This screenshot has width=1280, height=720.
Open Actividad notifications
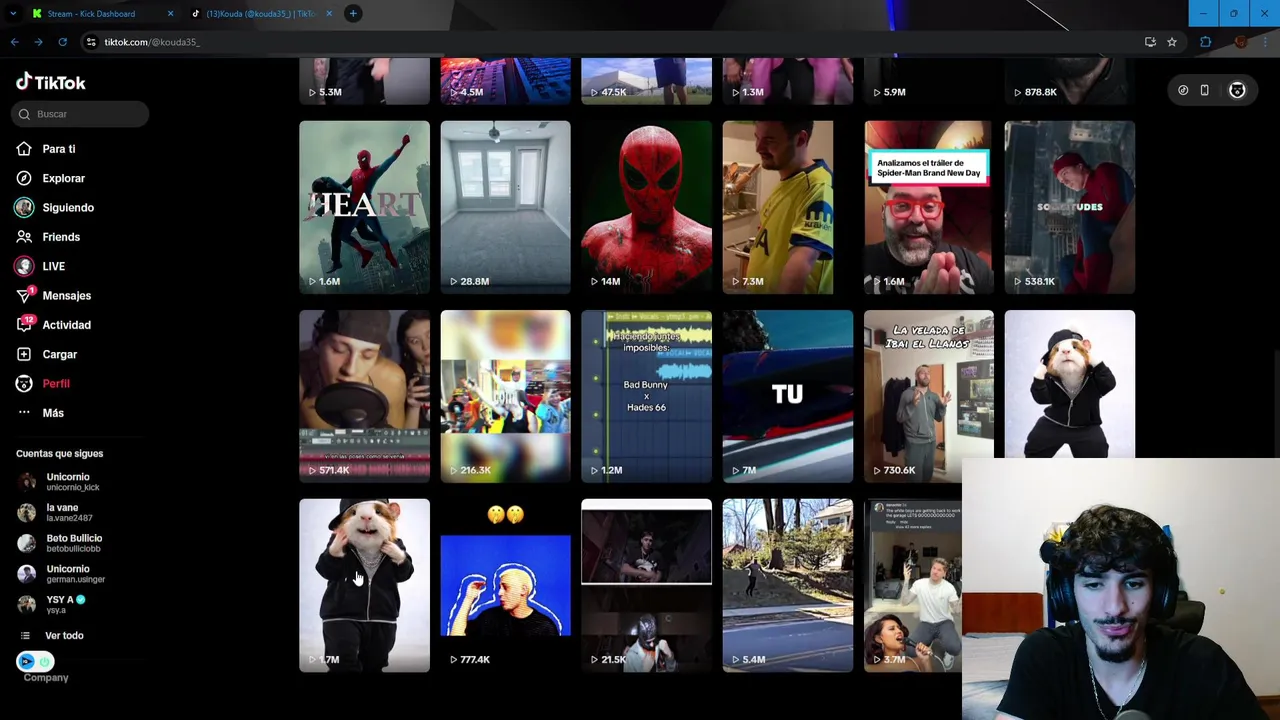click(x=66, y=325)
